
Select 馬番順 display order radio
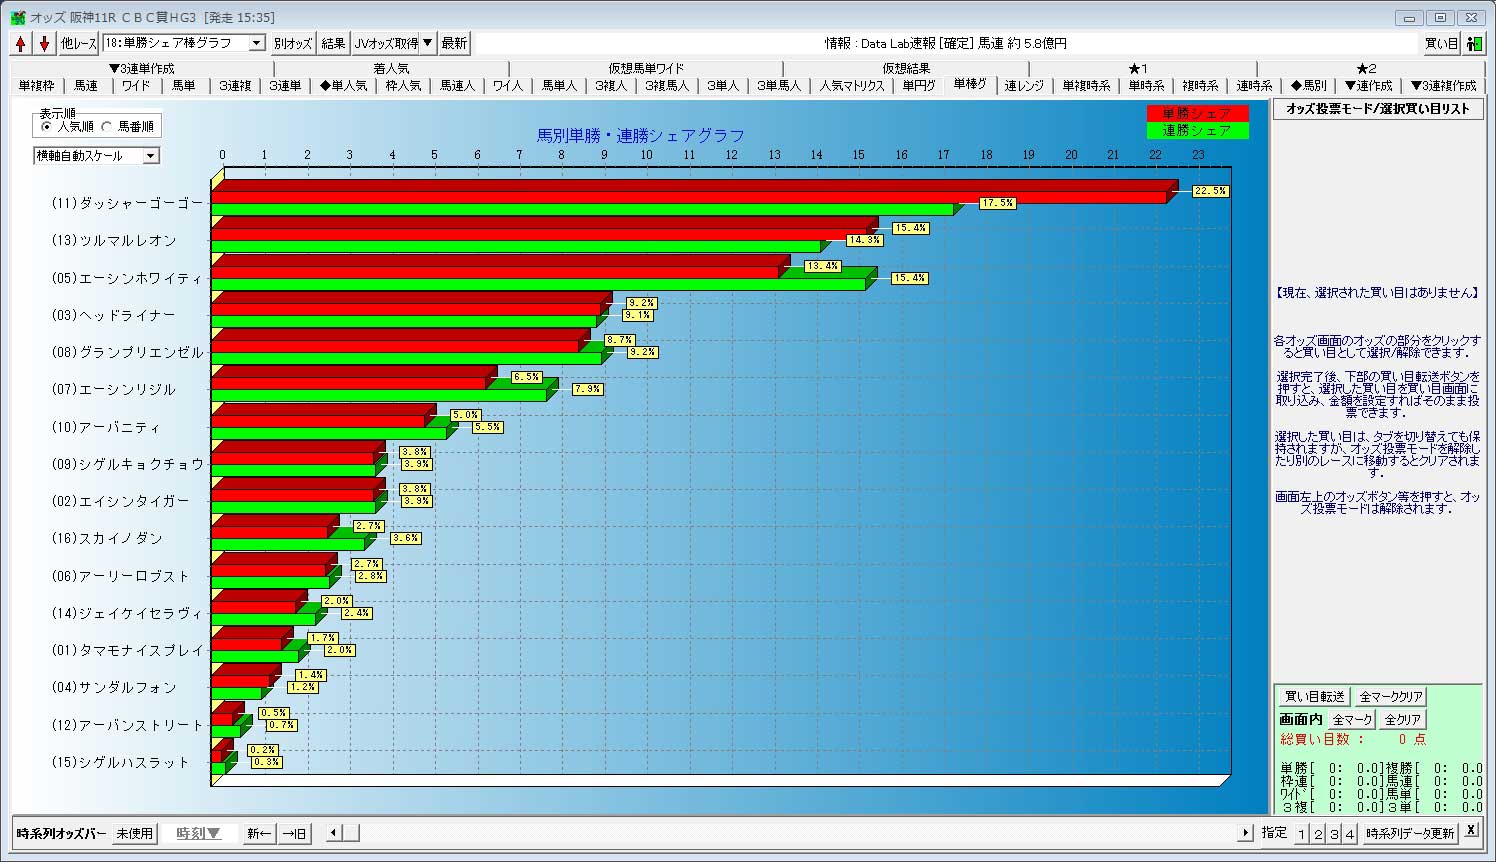pos(107,127)
